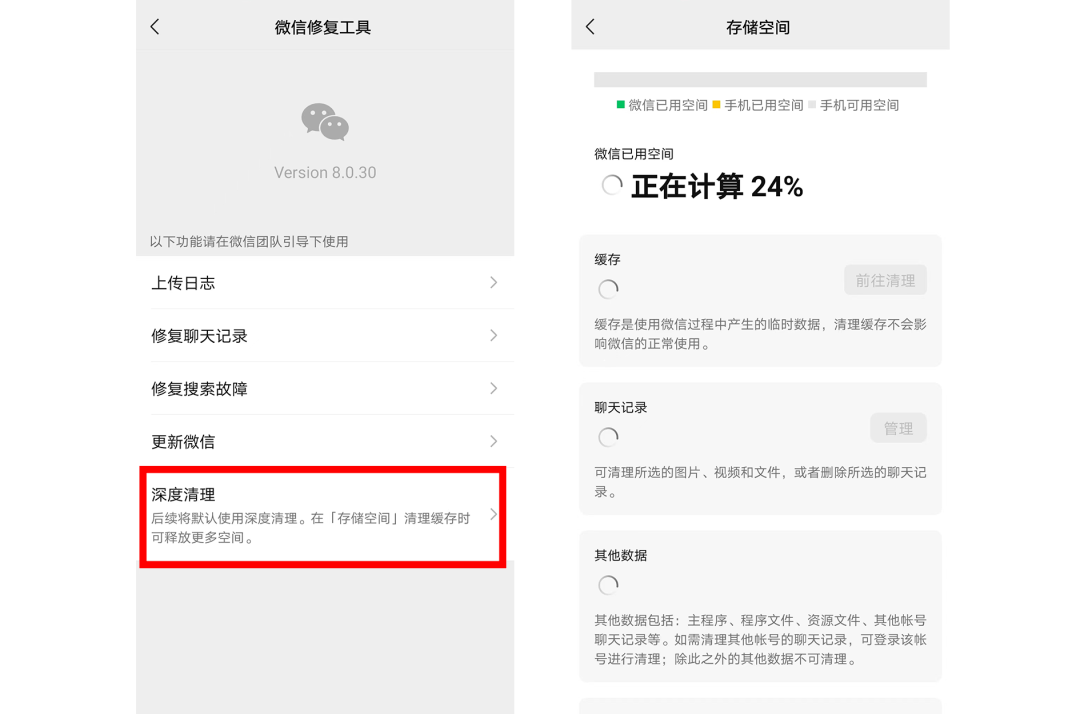Image resolution: width=1080 pixels, height=714 pixels.
Task: Click the 缓存 section heading
Action: click(608, 260)
